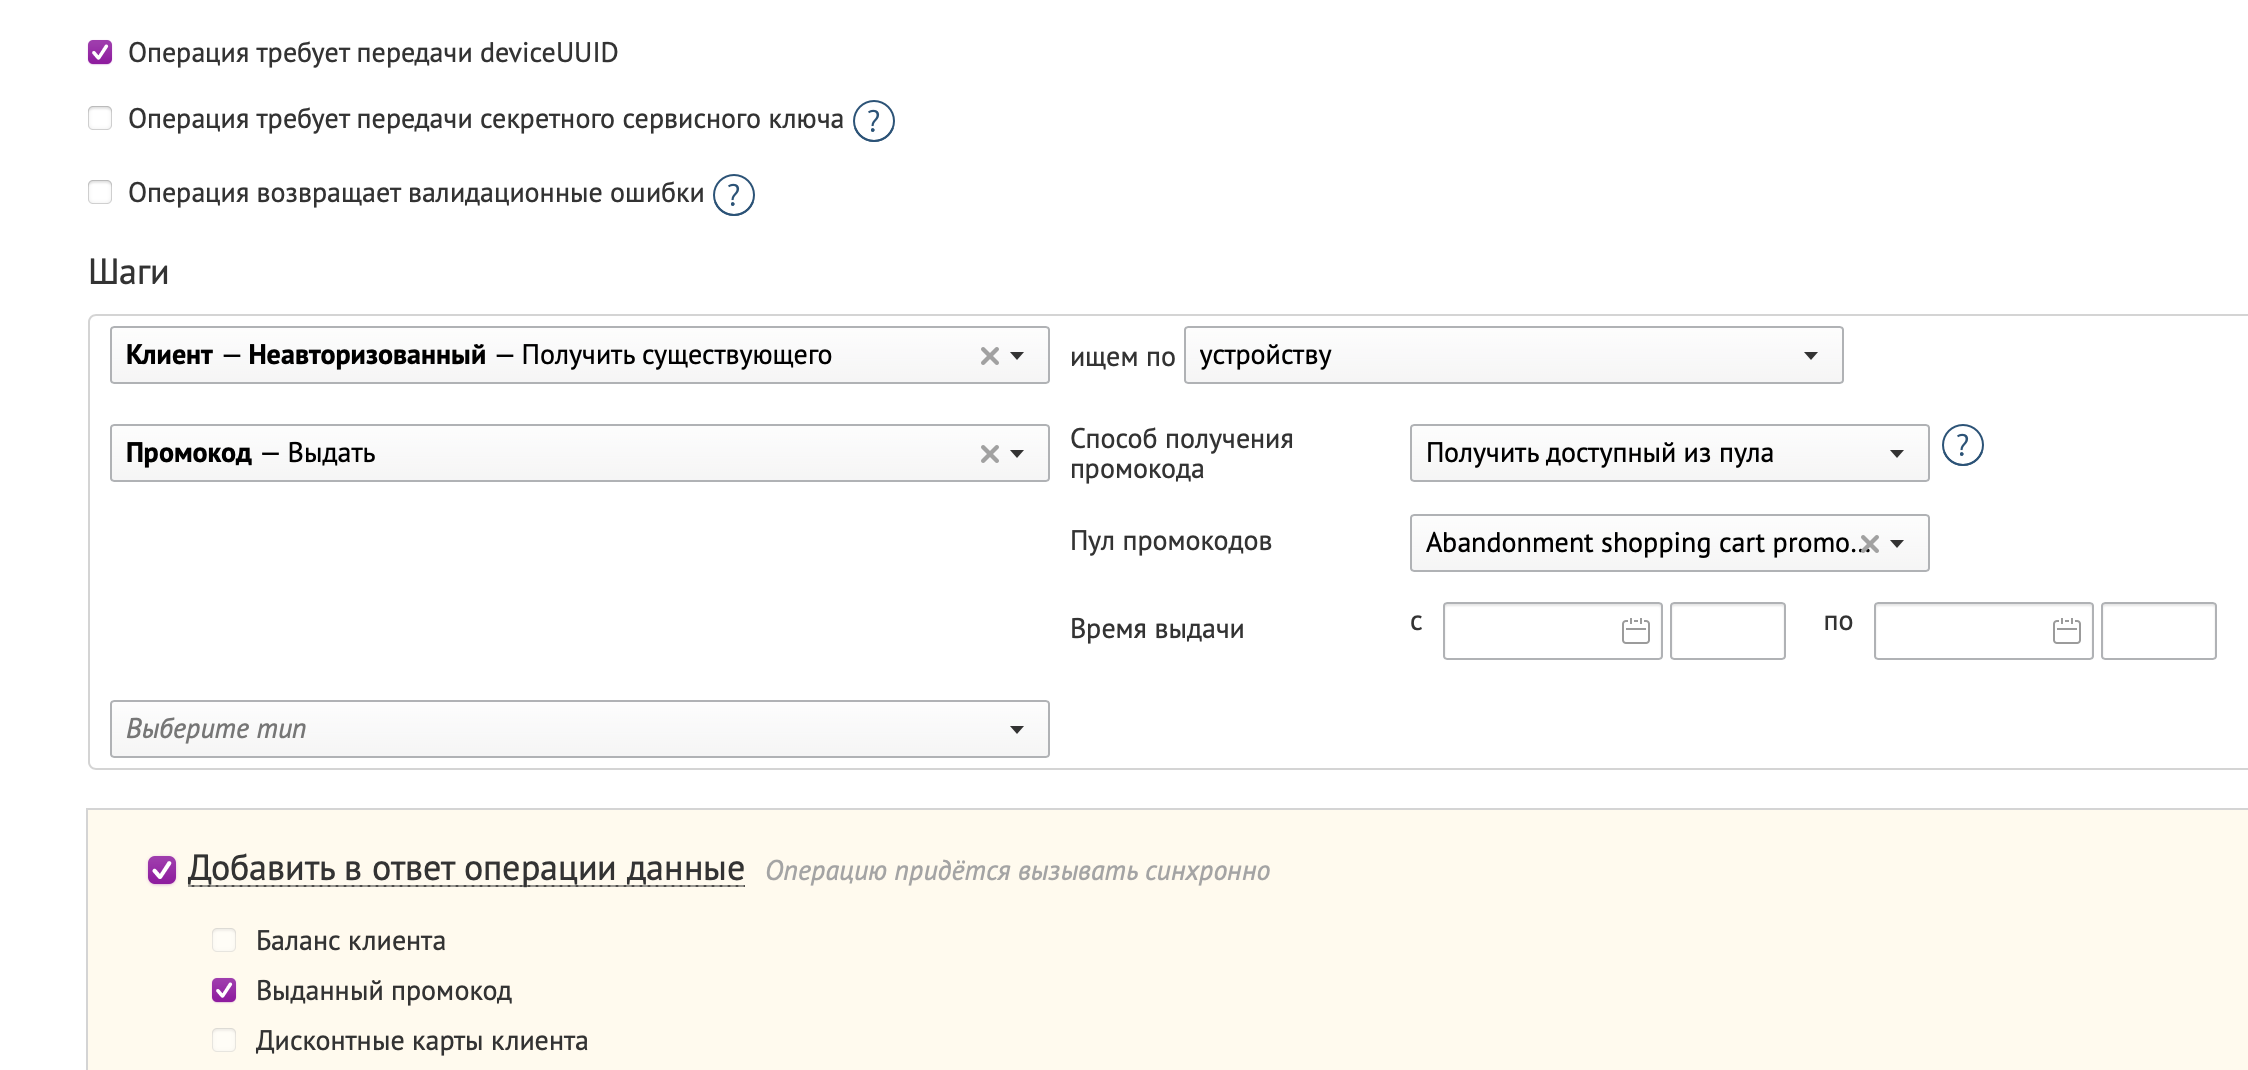The image size is (2248, 1070).
Task: Expand the Клиент — Неавторизованный step dropdown
Action: pos(1017,356)
